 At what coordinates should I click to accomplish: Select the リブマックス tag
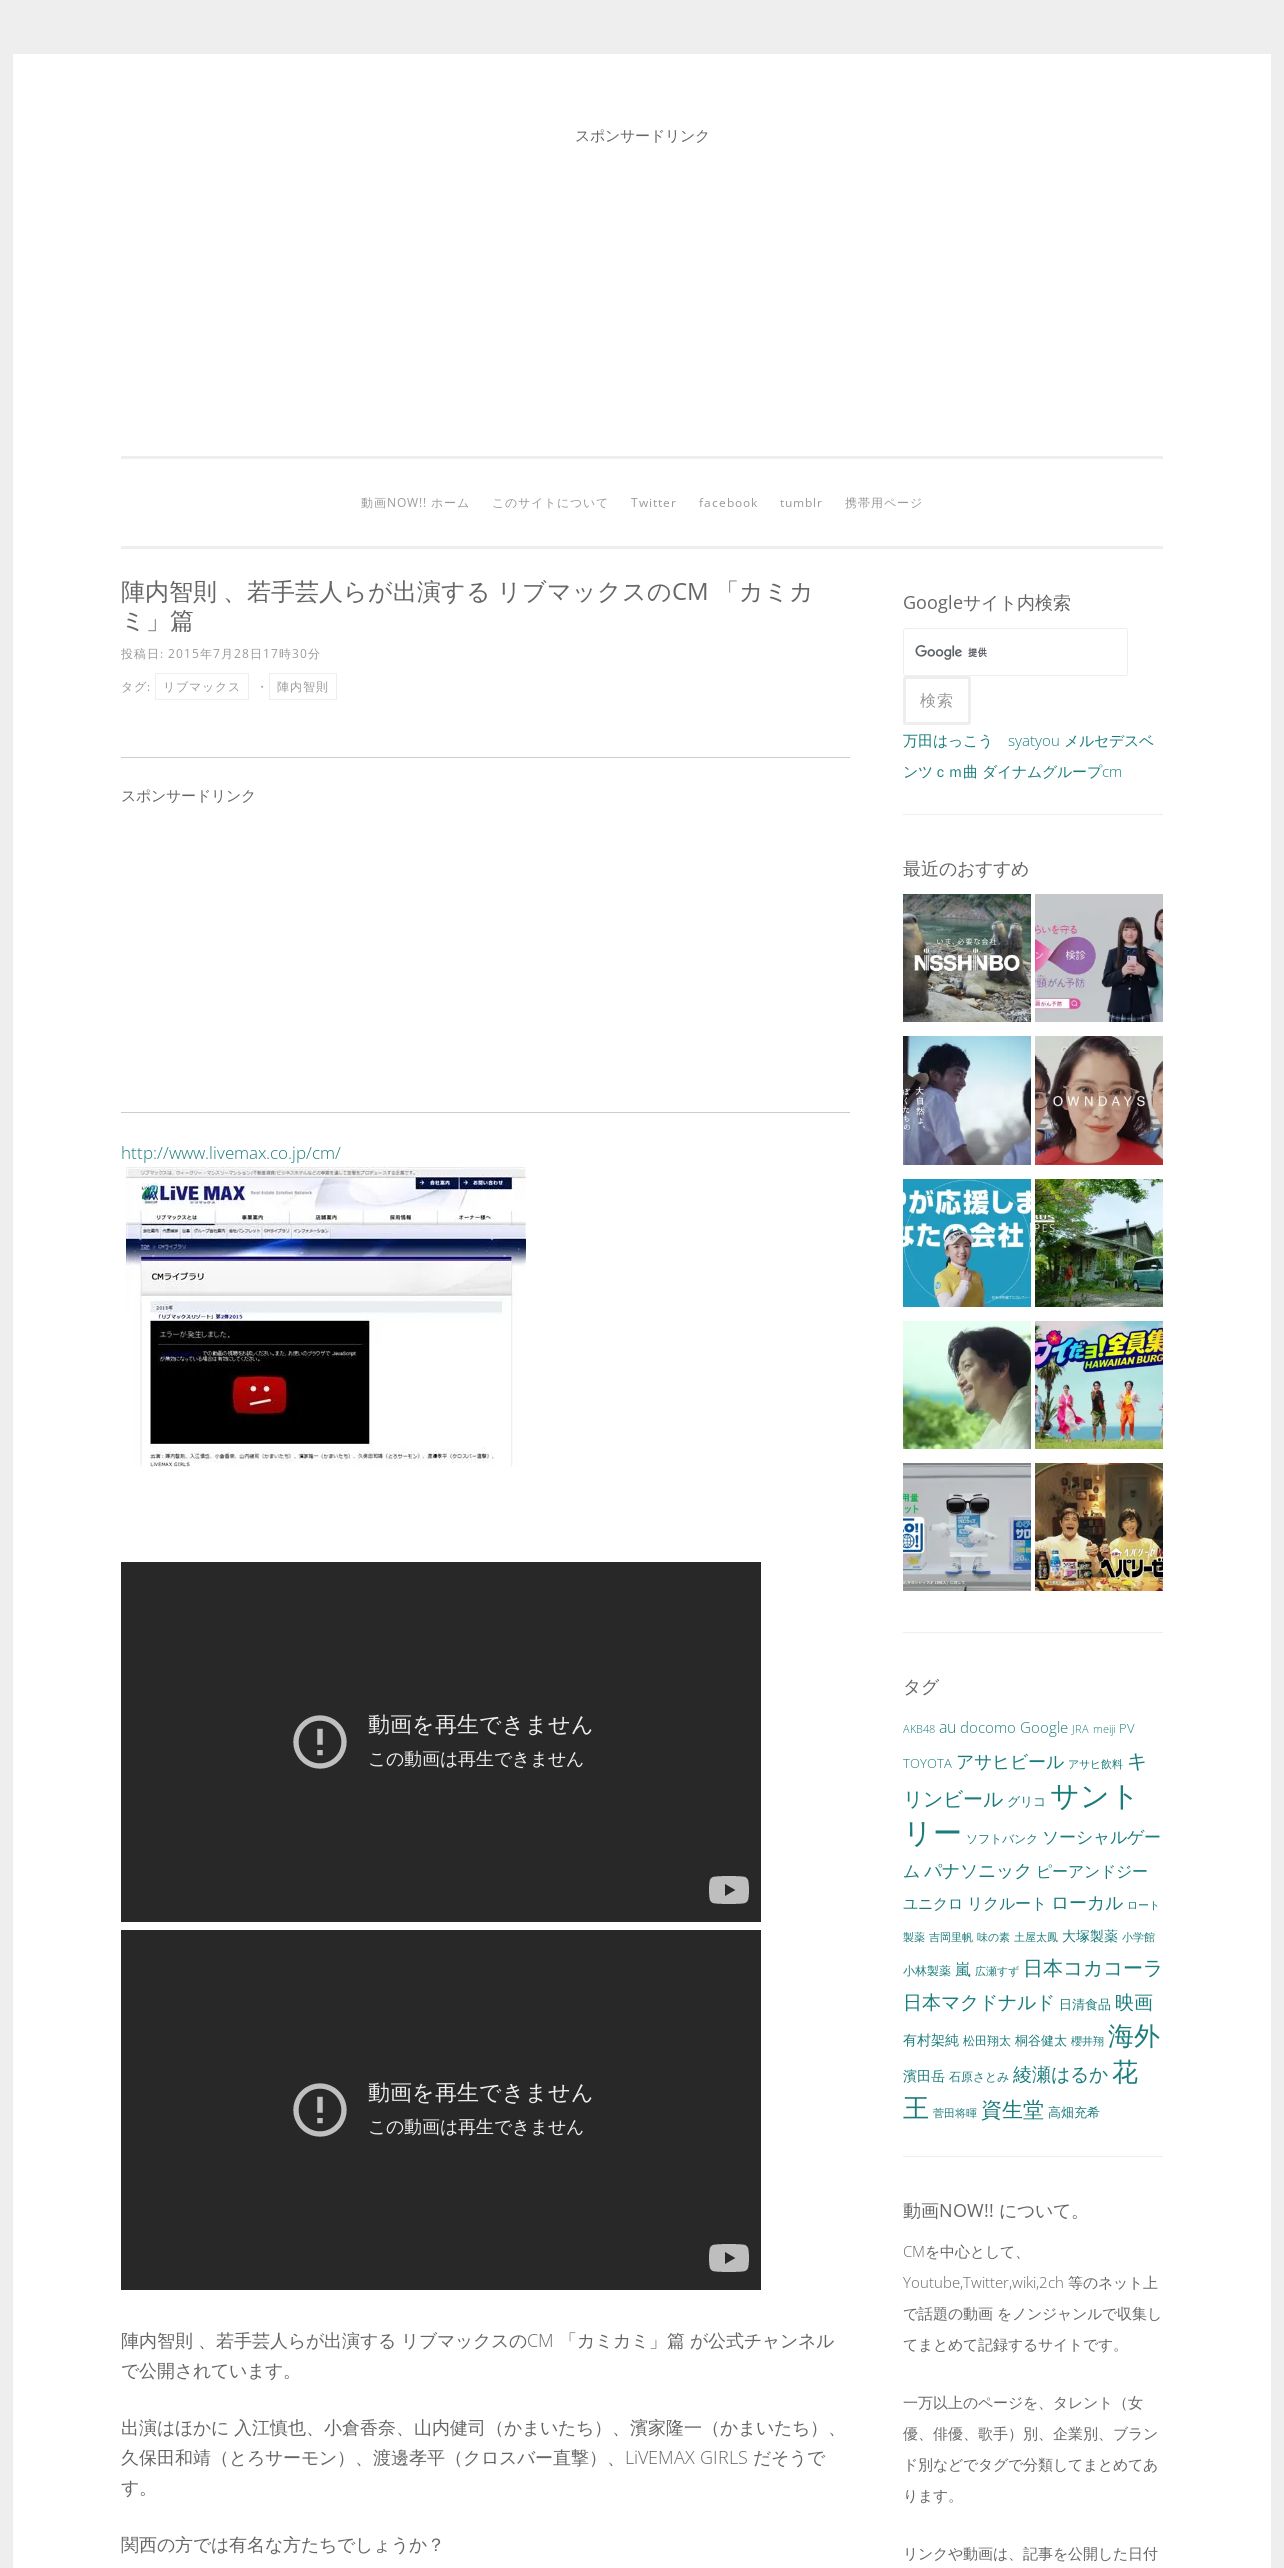click(202, 687)
